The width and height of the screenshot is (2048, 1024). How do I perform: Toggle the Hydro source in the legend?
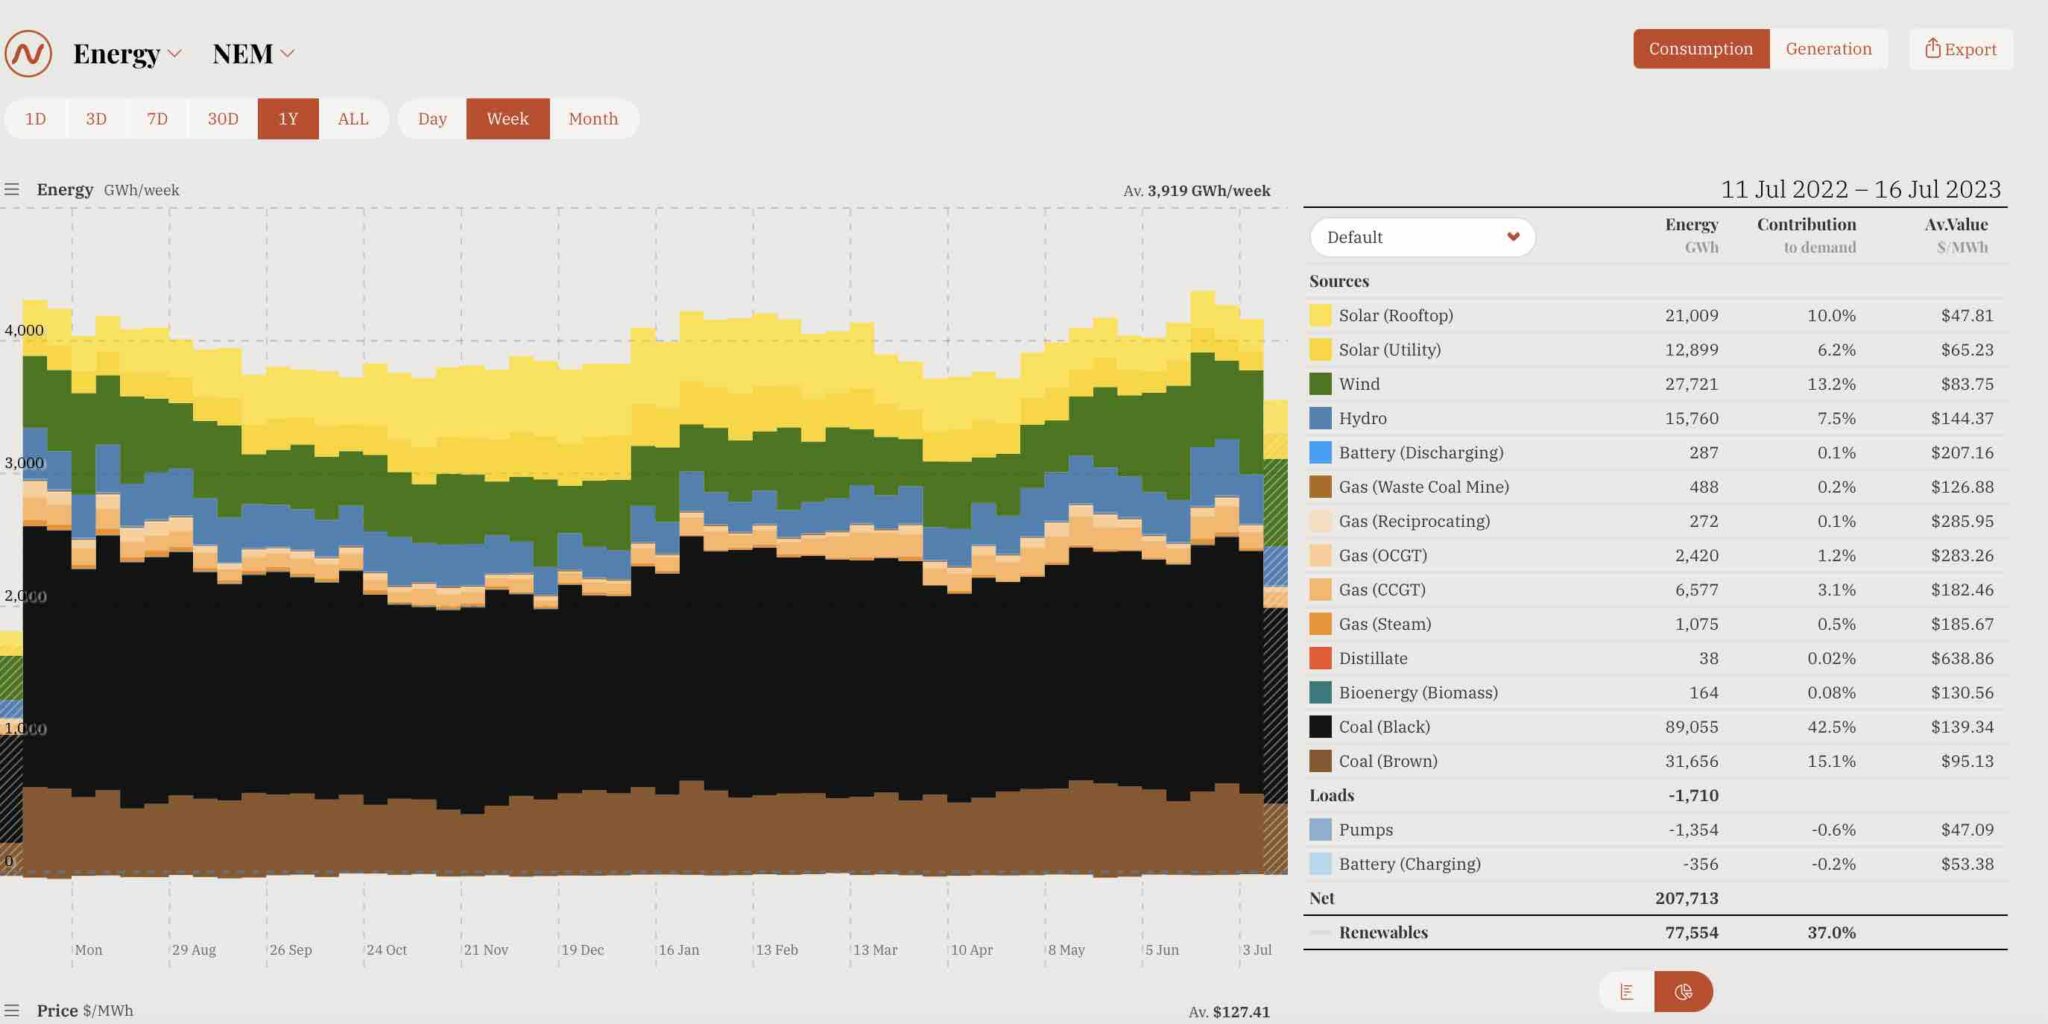[1362, 418]
